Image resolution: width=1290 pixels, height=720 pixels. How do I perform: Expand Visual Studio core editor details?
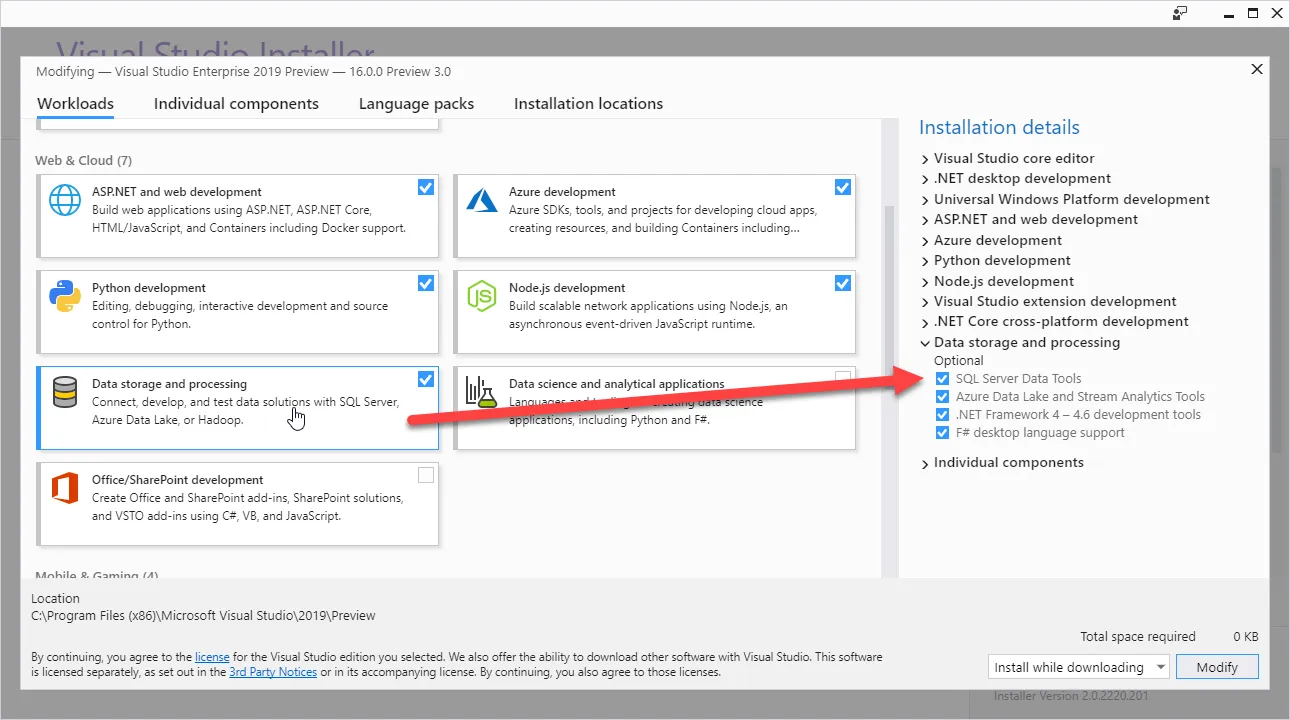(925, 159)
